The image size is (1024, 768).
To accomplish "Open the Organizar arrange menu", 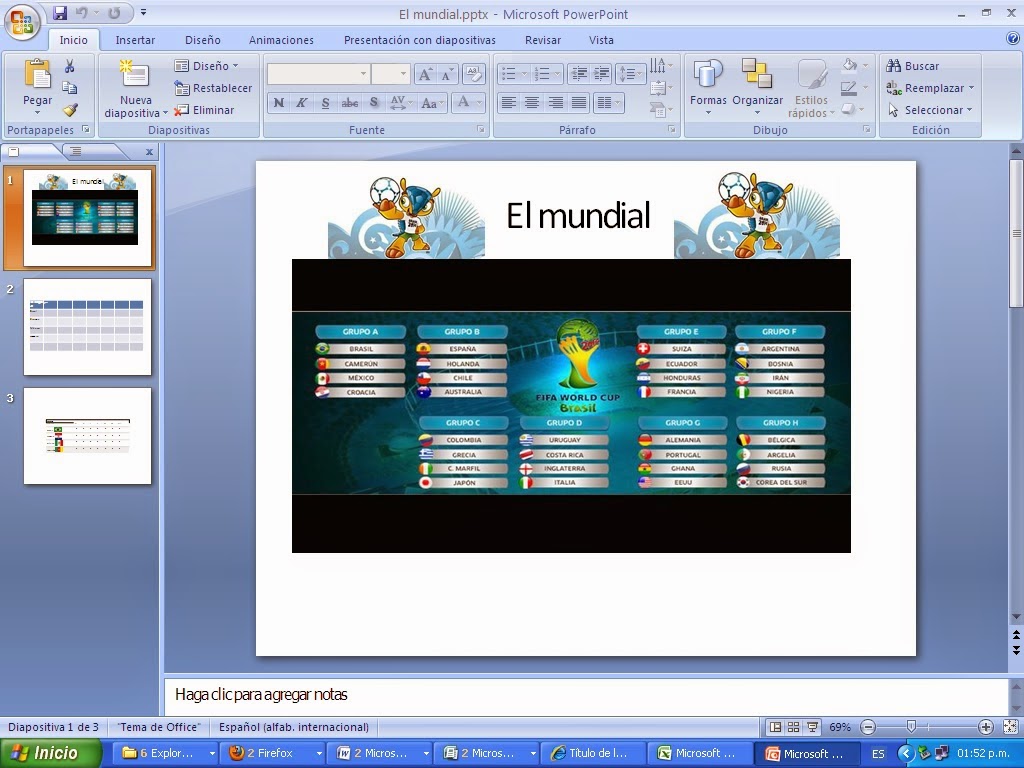I will pyautogui.click(x=758, y=88).
